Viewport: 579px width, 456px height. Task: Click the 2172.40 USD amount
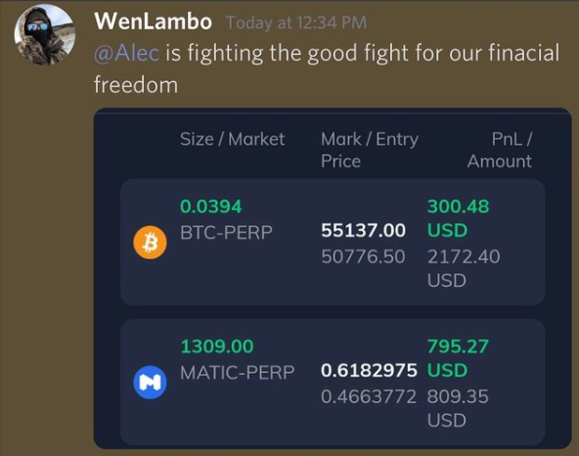coord(464,268)
